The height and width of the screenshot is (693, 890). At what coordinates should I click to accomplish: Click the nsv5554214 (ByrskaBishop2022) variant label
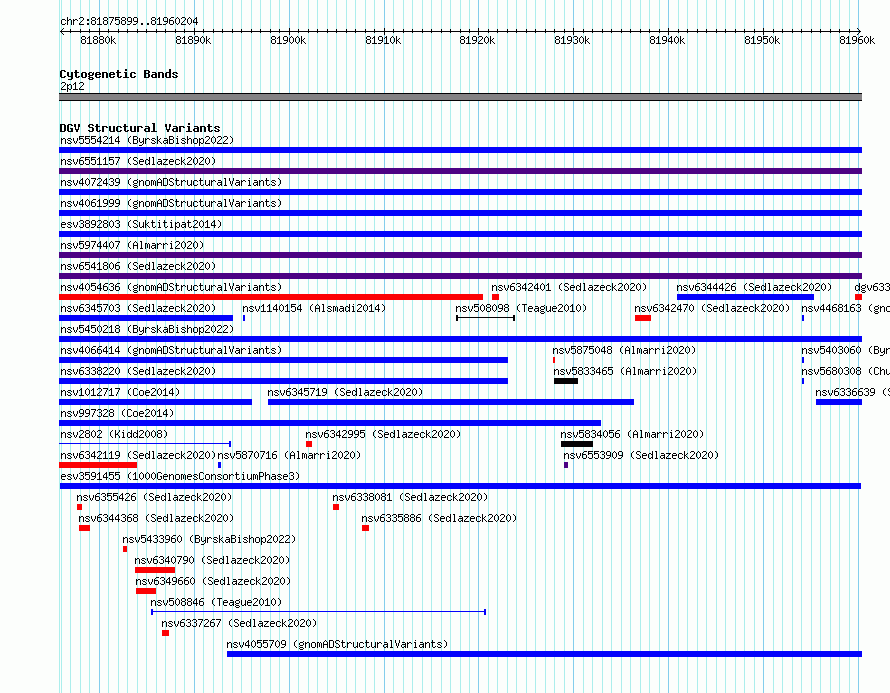click(147, 140)
